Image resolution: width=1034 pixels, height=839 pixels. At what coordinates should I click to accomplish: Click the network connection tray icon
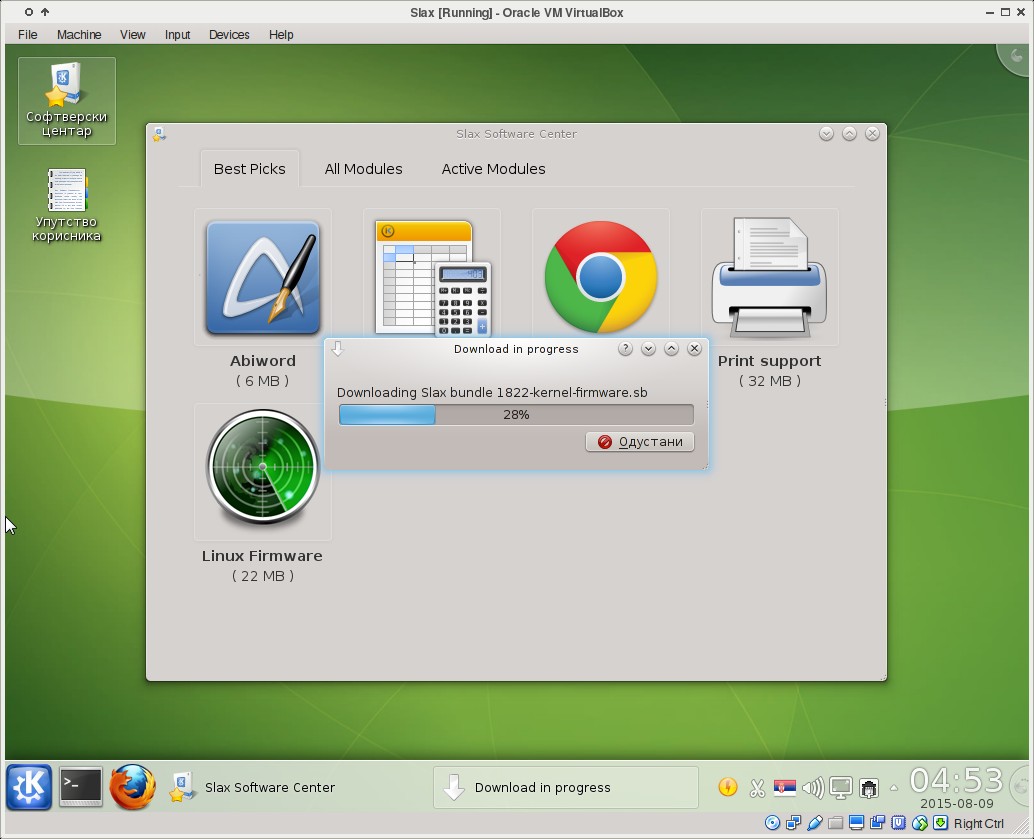pos(869,788)
